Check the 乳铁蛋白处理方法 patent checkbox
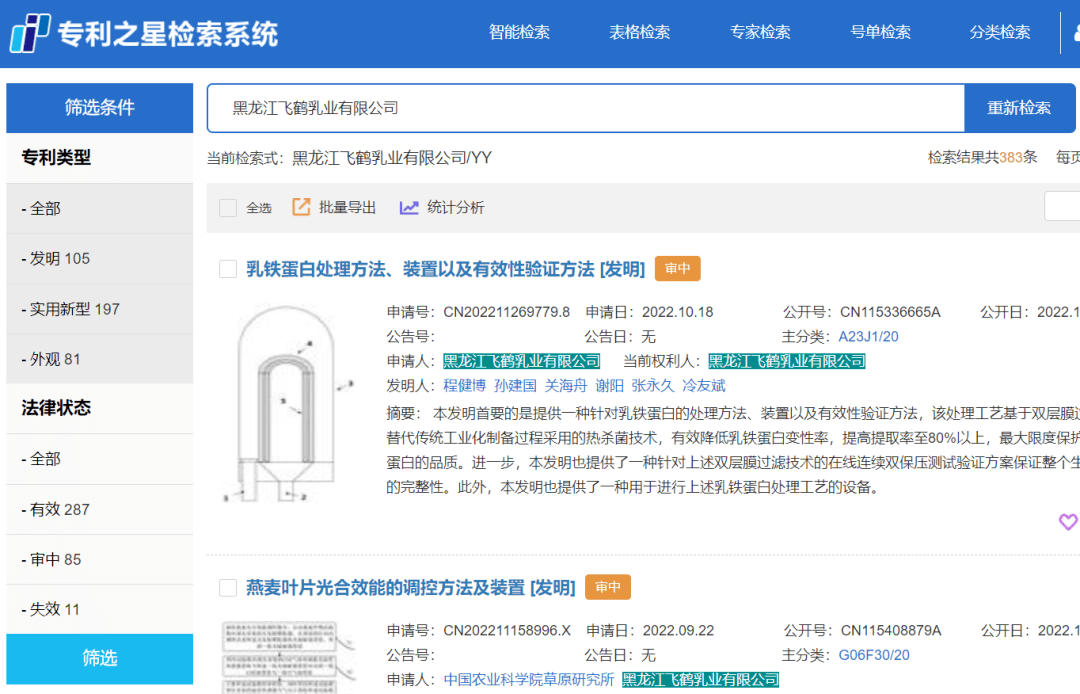 pyautogui.click(x=228, y=269)
